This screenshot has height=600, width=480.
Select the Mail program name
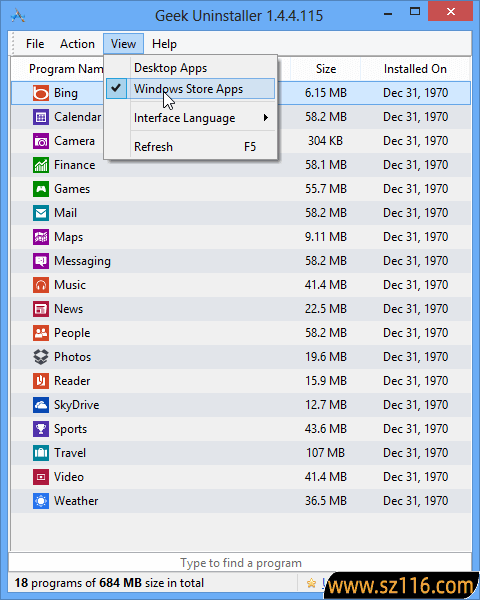(65, 213)
